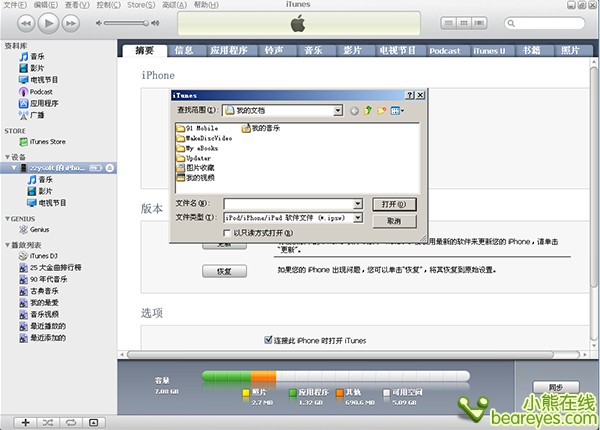Viewport: 600px width, 430px height.
Task: Open the 文件(F) menu
Action: pos(15,5)
